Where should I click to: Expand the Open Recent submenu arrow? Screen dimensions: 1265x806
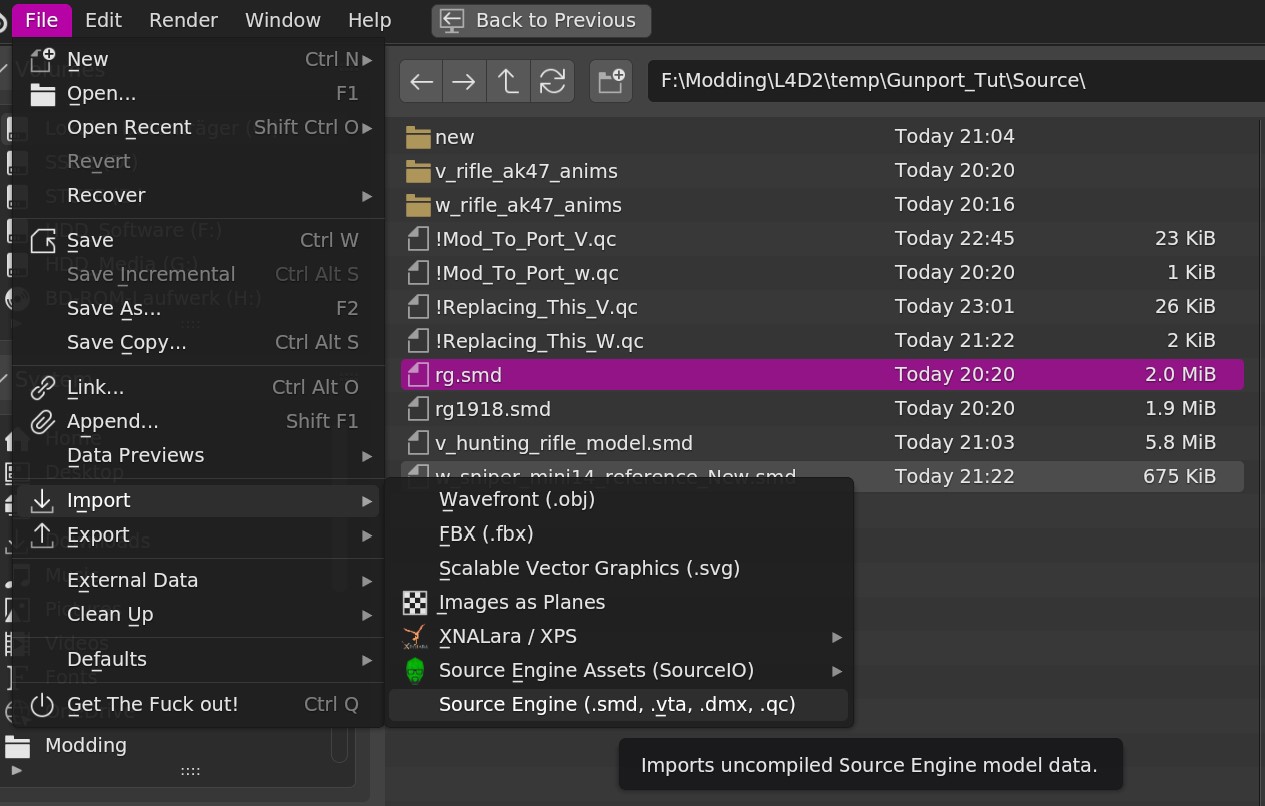point(367,128)
